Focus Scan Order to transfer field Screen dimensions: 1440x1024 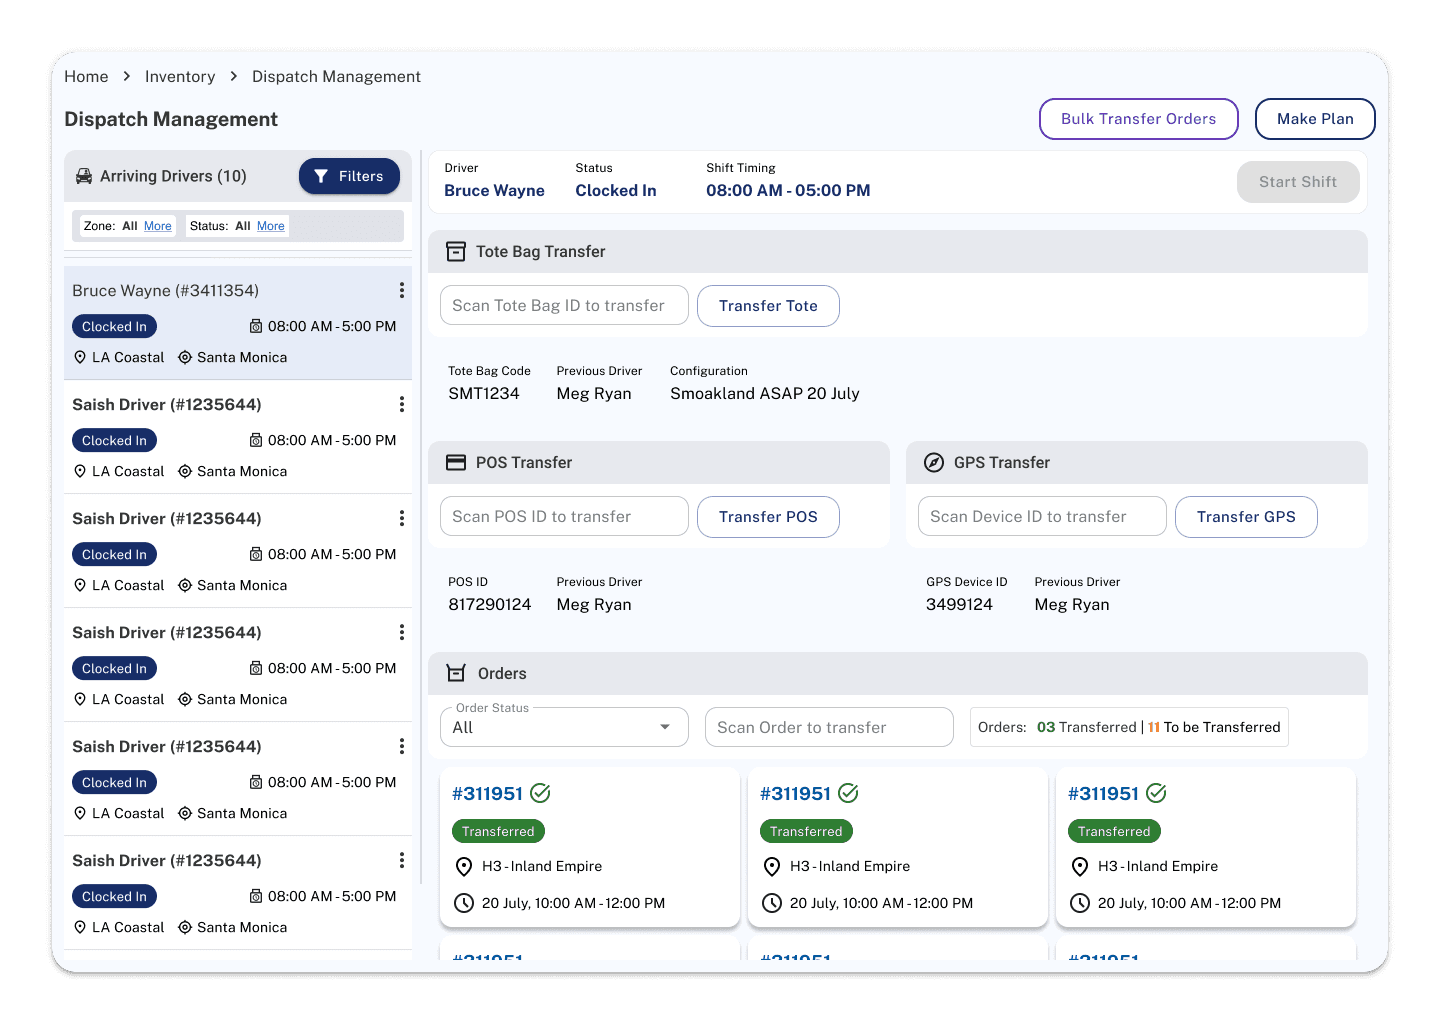(829, 727)
